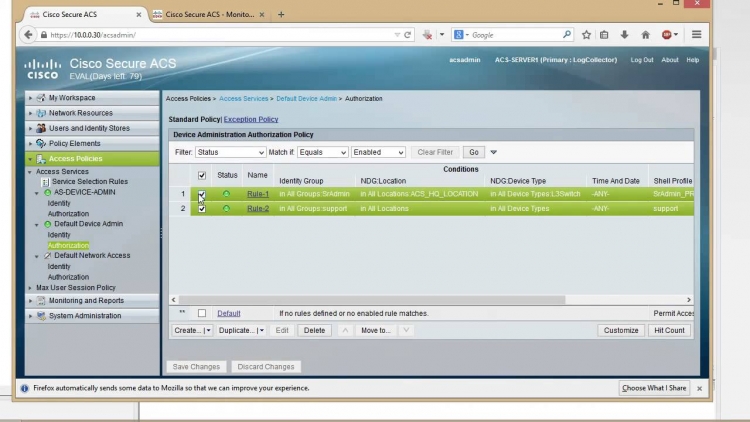
Task: Uncheck the Rule-1 checkbox
Action: coord(202,194)
